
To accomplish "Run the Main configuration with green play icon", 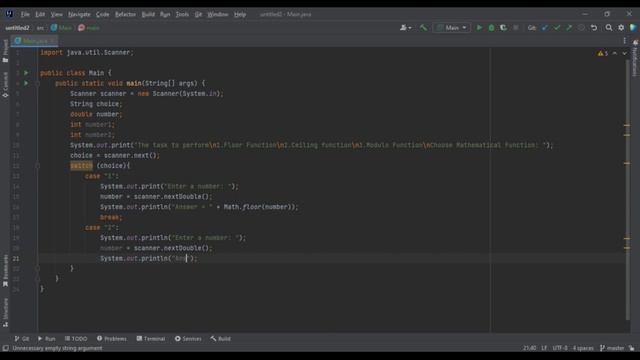I will pos(479,28).
